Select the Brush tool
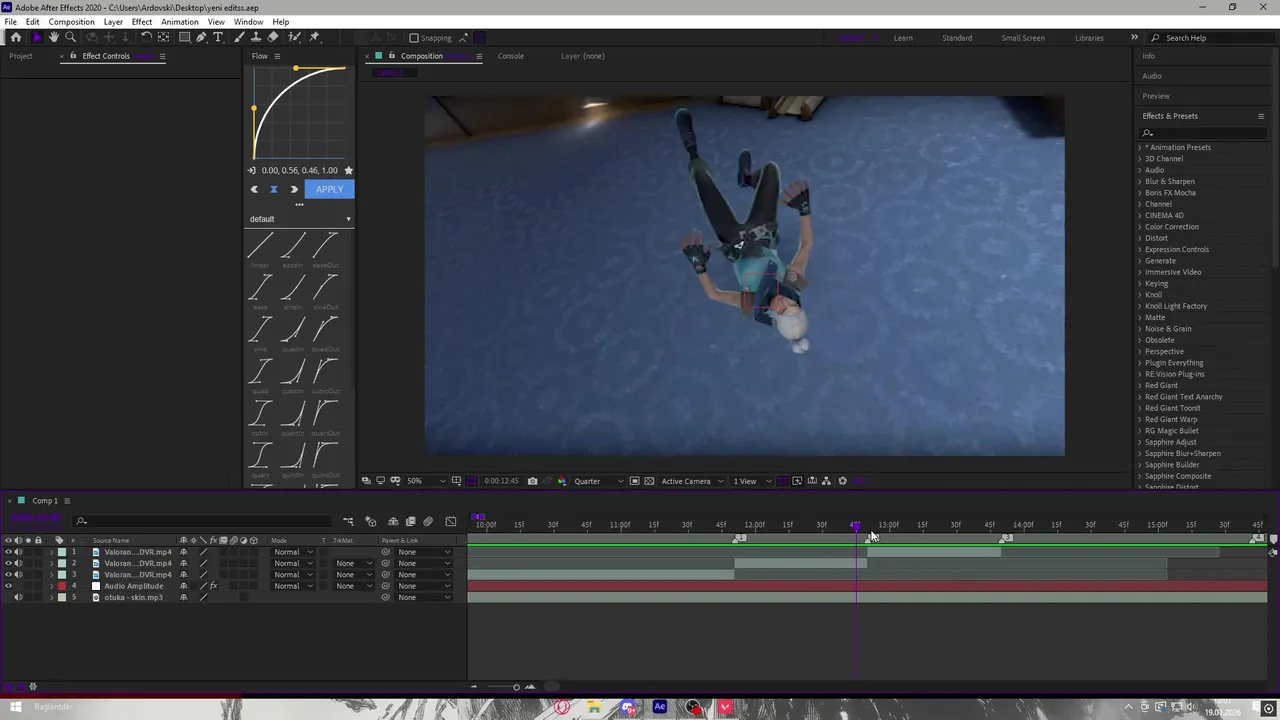 pos(240,38)
